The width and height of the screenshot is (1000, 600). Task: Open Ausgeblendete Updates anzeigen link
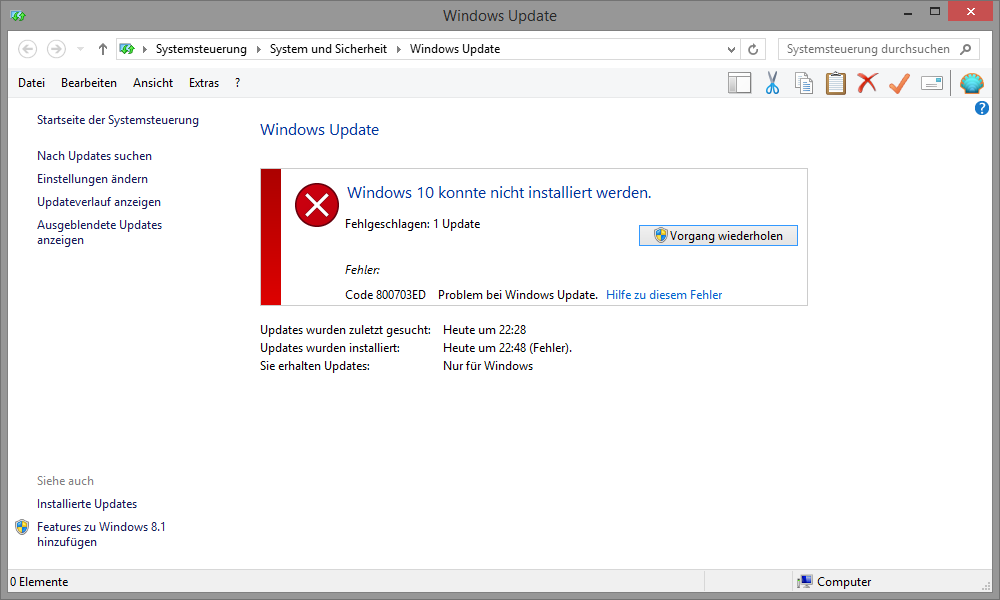(x=99, y=232)
